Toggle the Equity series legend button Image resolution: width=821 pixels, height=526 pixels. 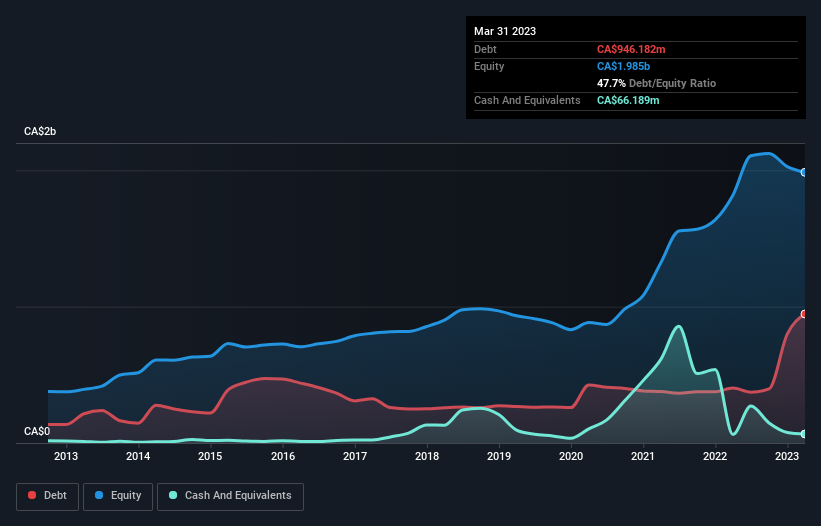tap(118, 496)
